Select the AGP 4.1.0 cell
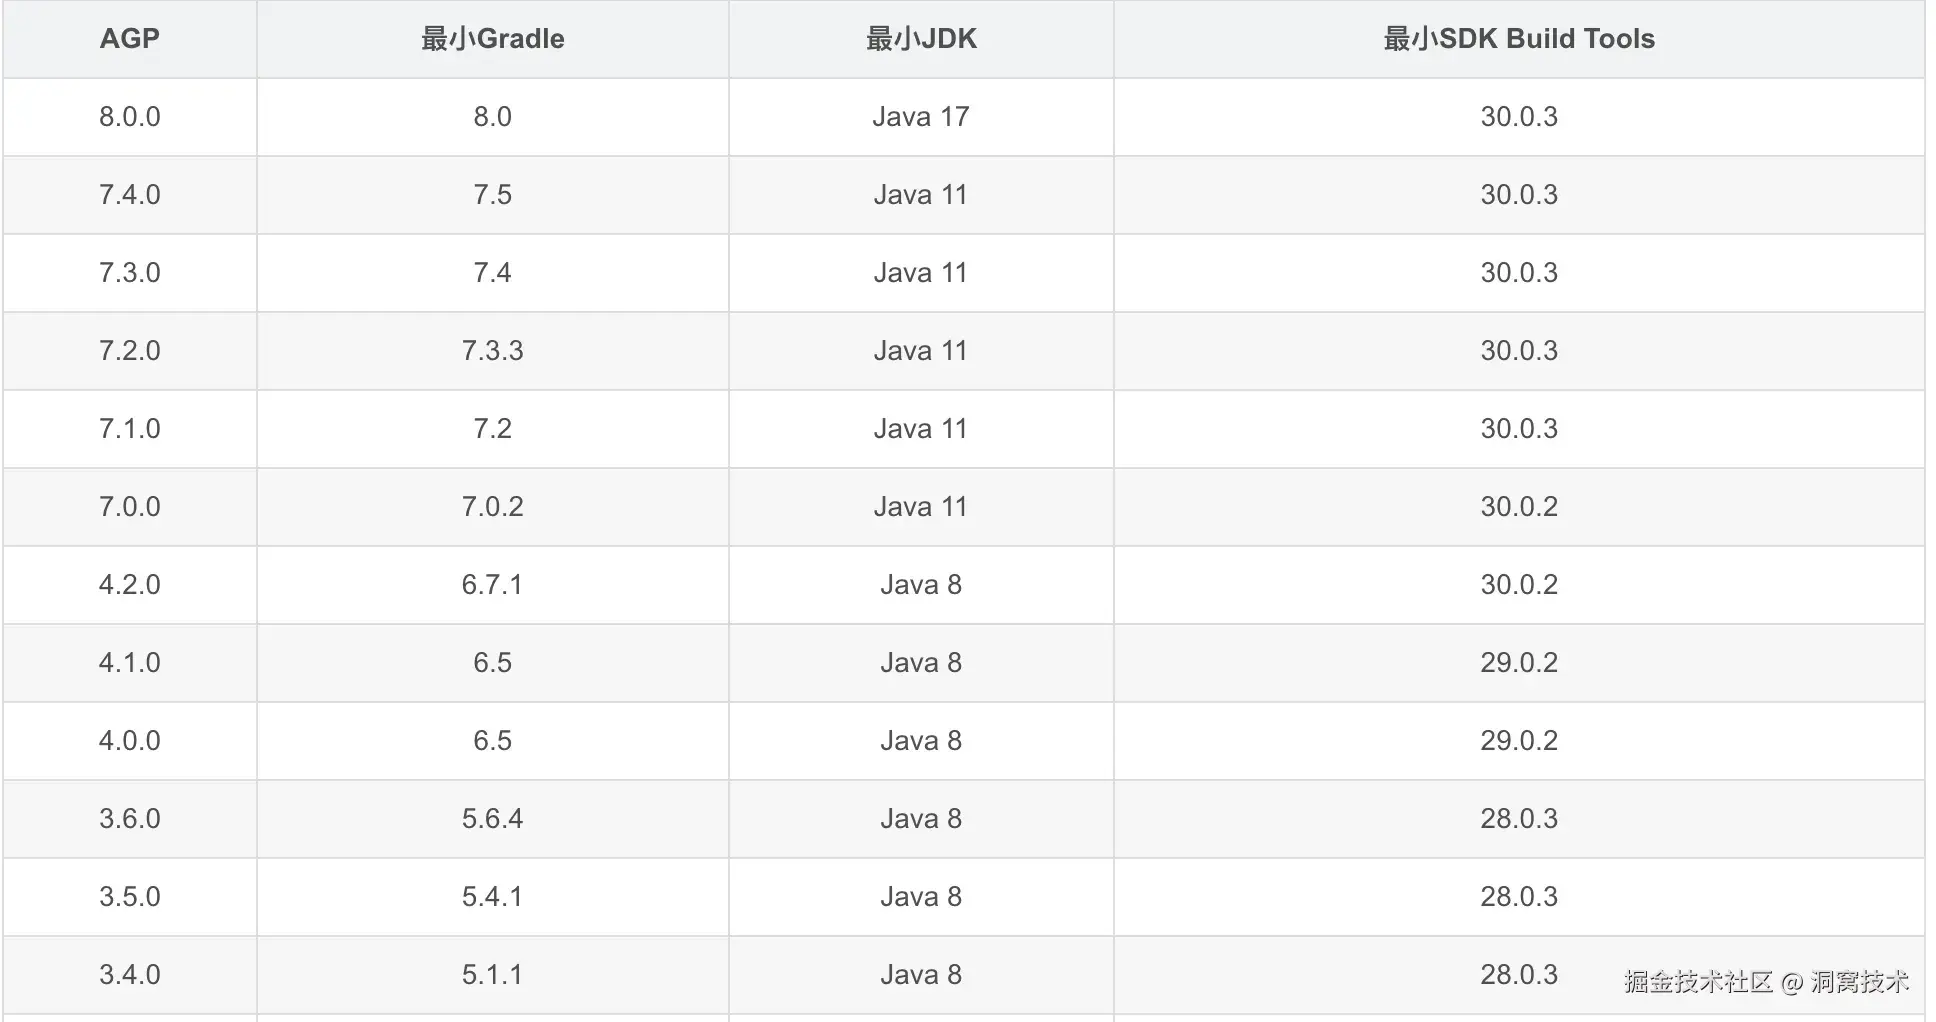This screenshot has height=1022, width=1936. (x=130, y=663)
